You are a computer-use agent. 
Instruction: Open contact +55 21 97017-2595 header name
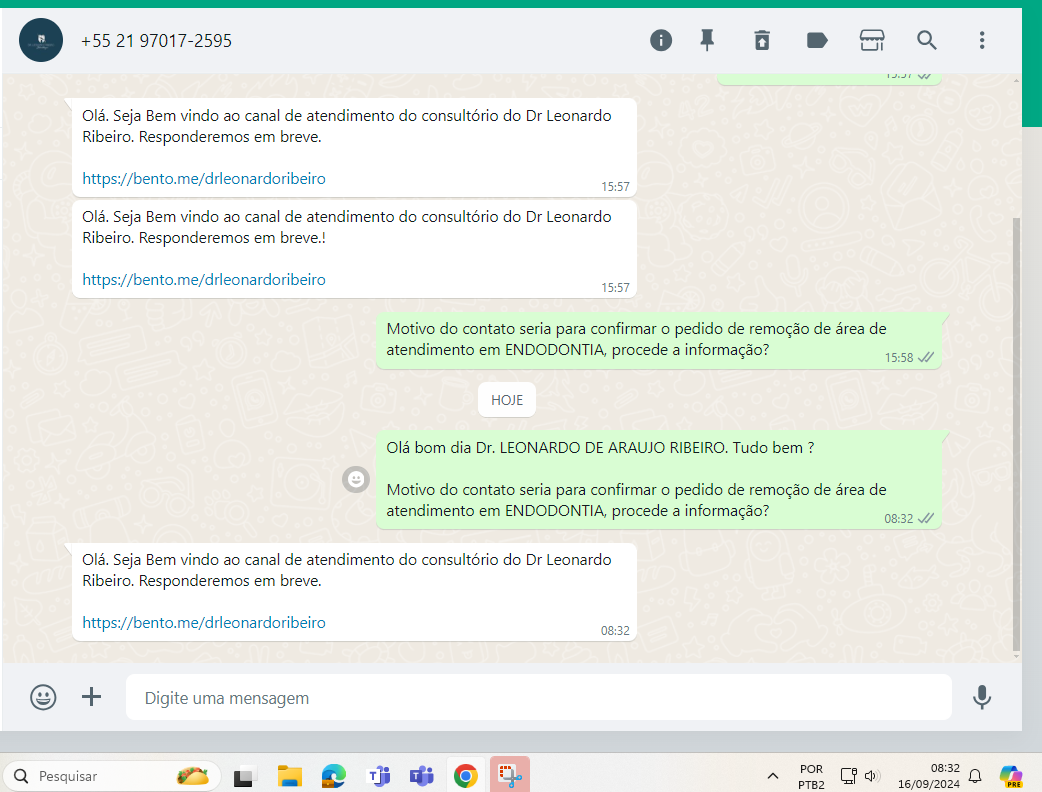pyautogui.click(x=157, y=41)
